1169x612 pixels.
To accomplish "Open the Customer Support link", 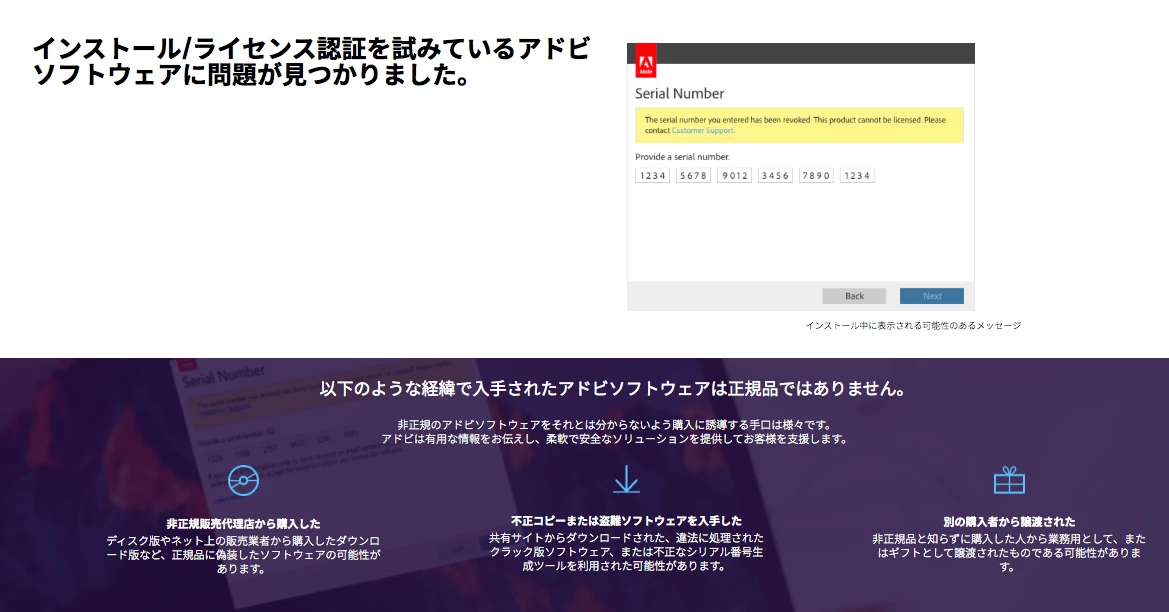I will [x=703, y=130].
